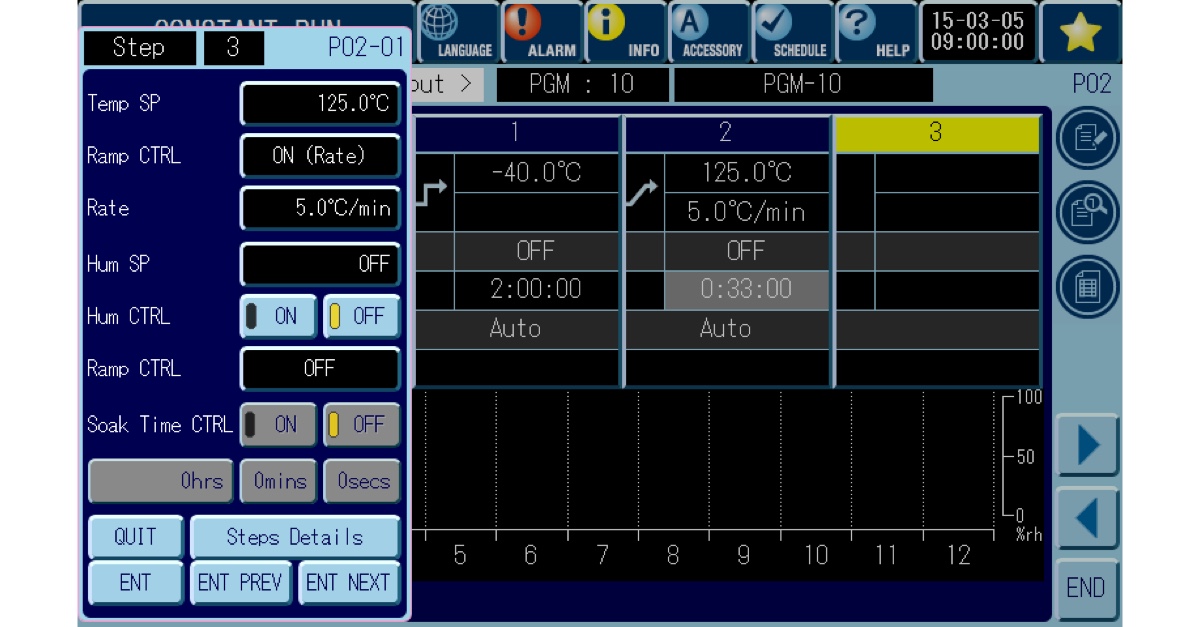The height and width of the screenshot is (627, 1200).
Task: Open the Accessory icon
Action: tap(710, 33)
